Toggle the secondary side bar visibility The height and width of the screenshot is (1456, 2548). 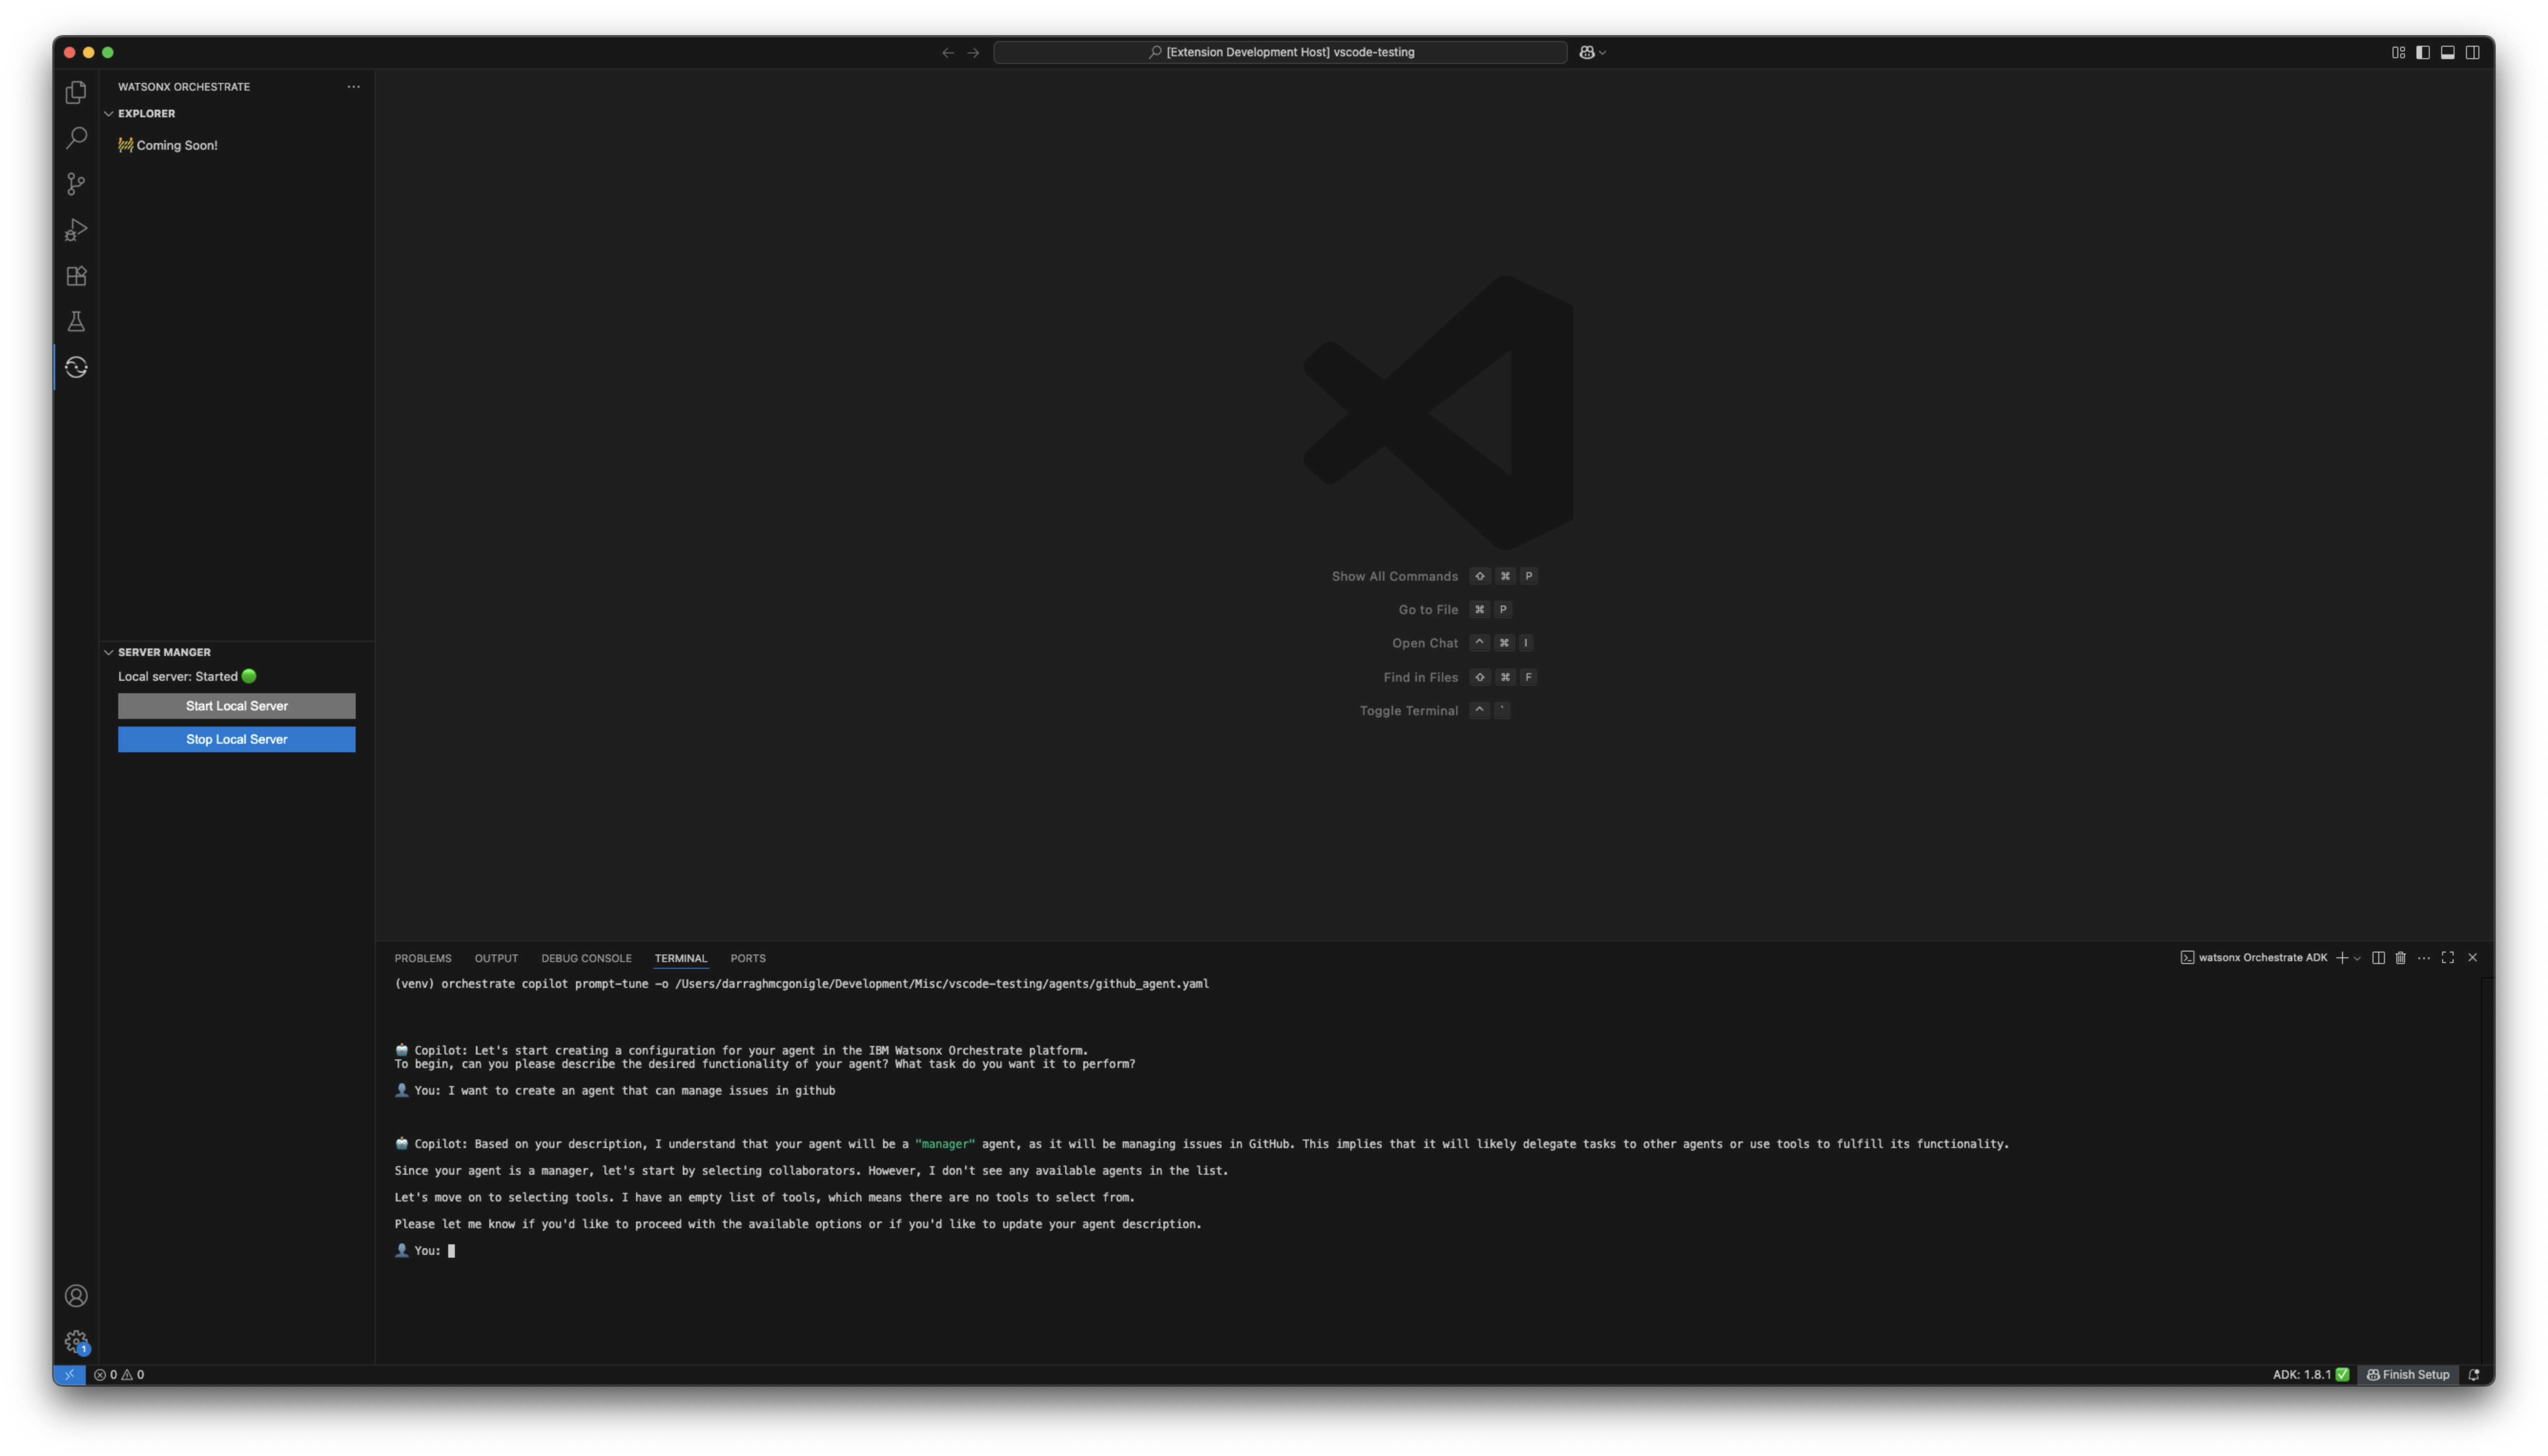[2473, 52]
